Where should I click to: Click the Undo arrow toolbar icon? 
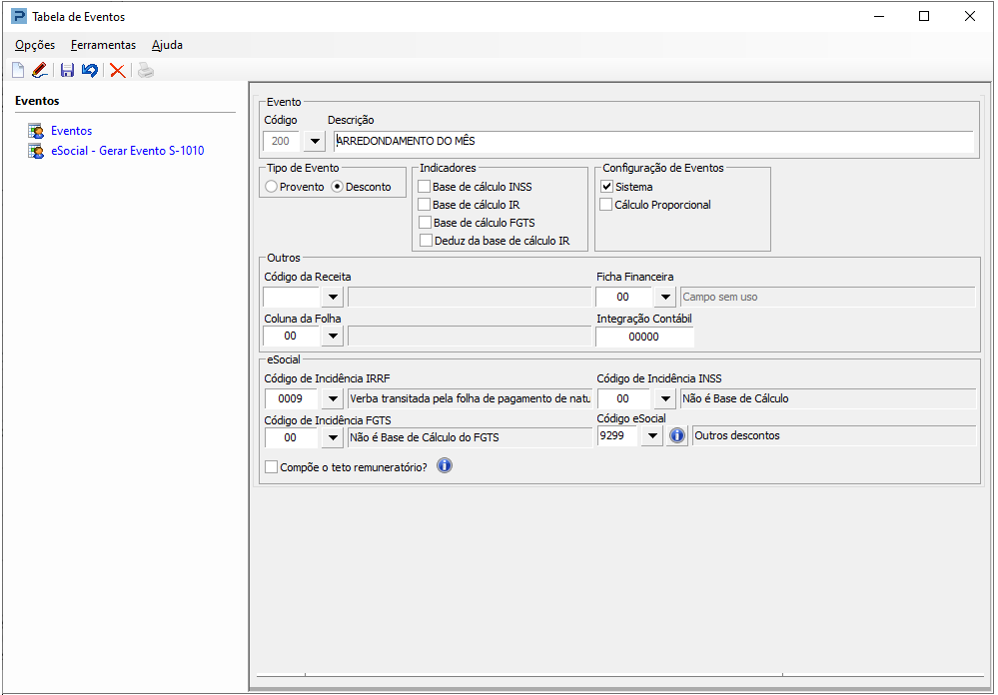[x=90, y=70]
